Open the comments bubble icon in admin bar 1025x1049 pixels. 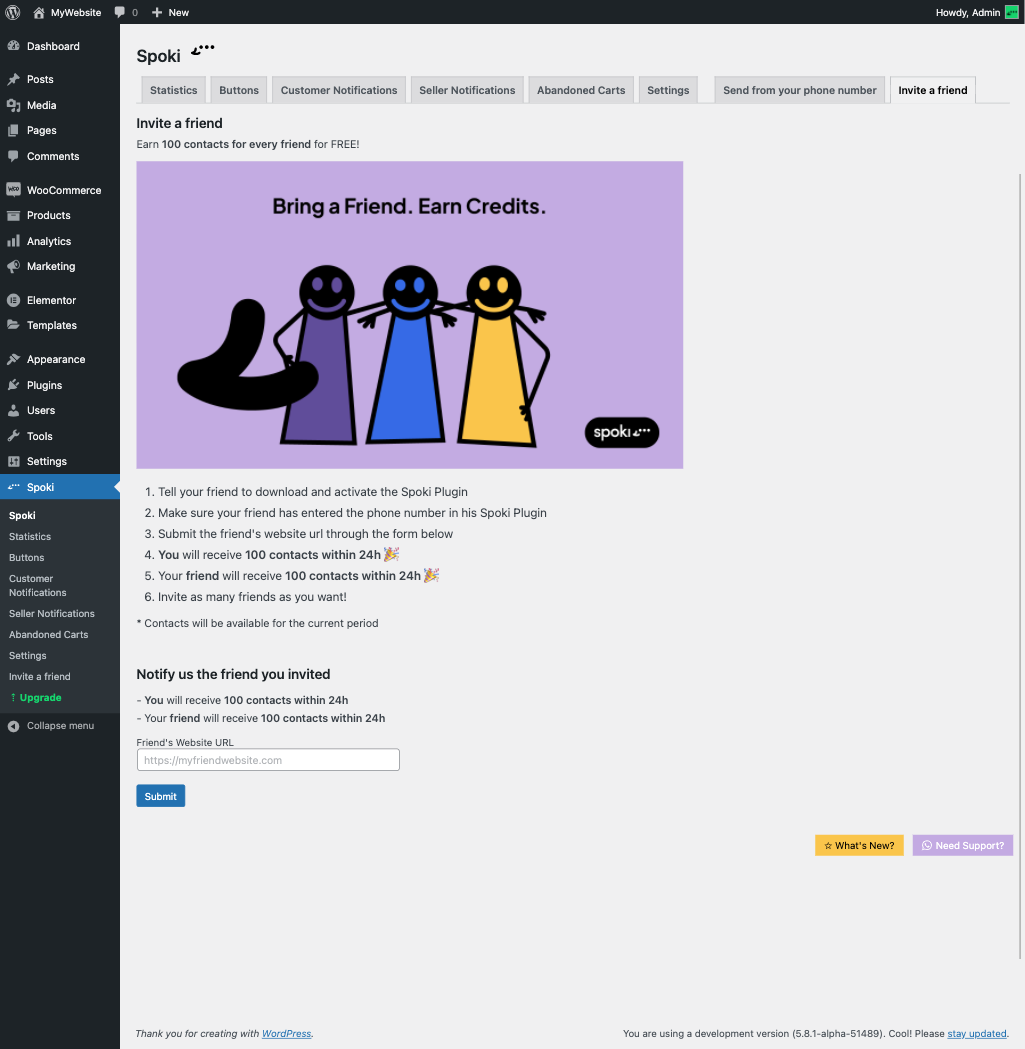[120, 12]
